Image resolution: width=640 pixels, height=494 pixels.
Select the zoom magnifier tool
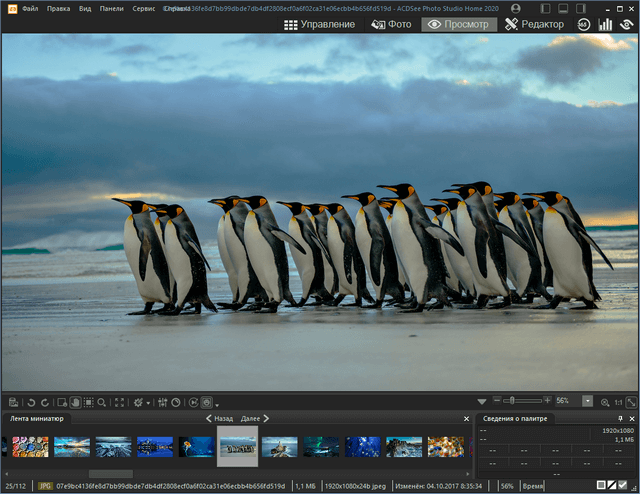coord(101,401)
